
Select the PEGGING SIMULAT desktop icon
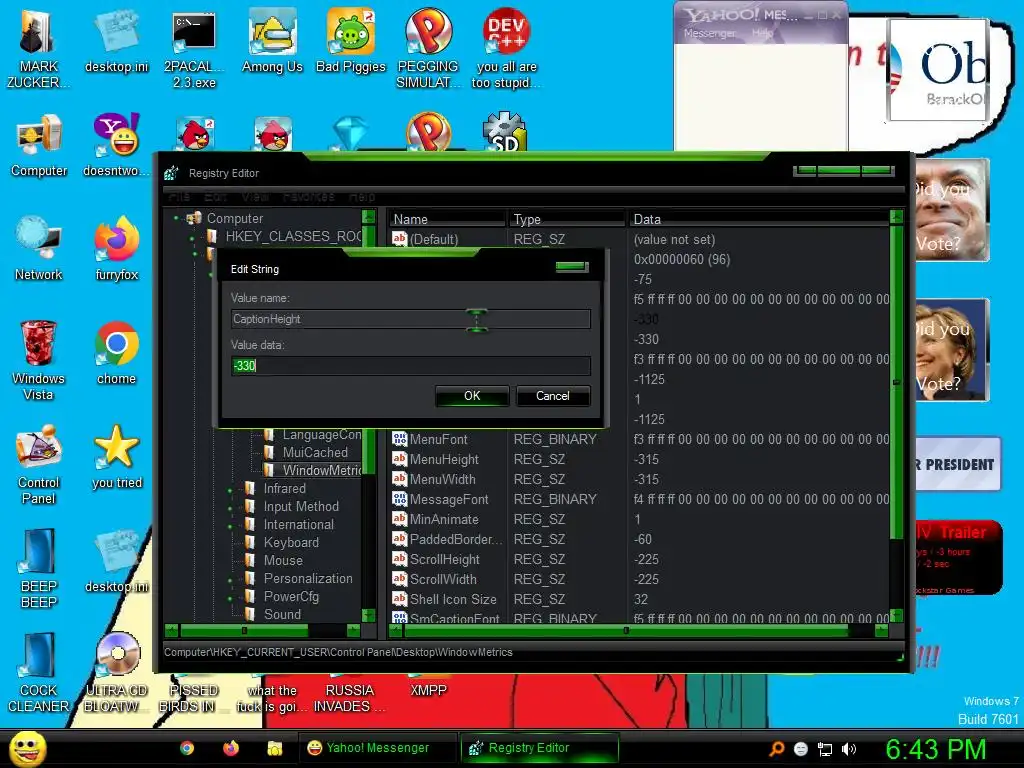point(428,50)
